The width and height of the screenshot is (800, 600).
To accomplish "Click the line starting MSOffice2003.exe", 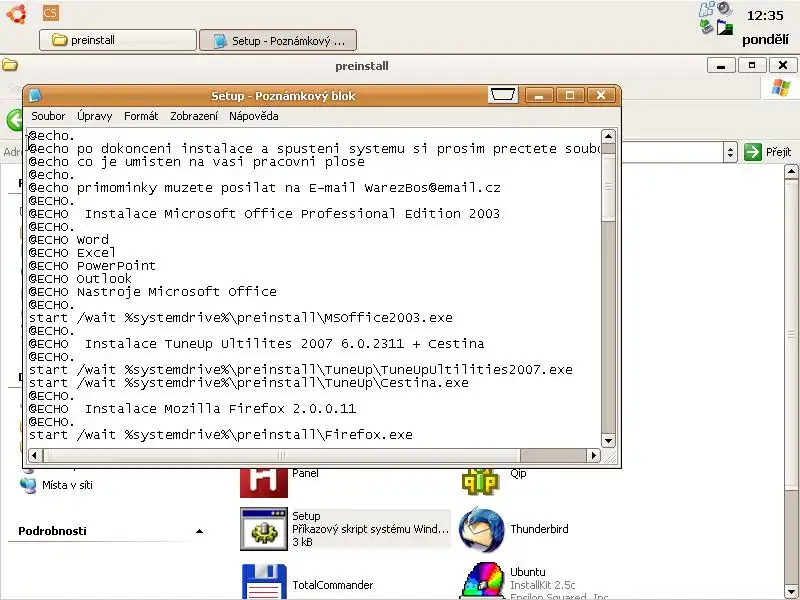I will 240,318.
